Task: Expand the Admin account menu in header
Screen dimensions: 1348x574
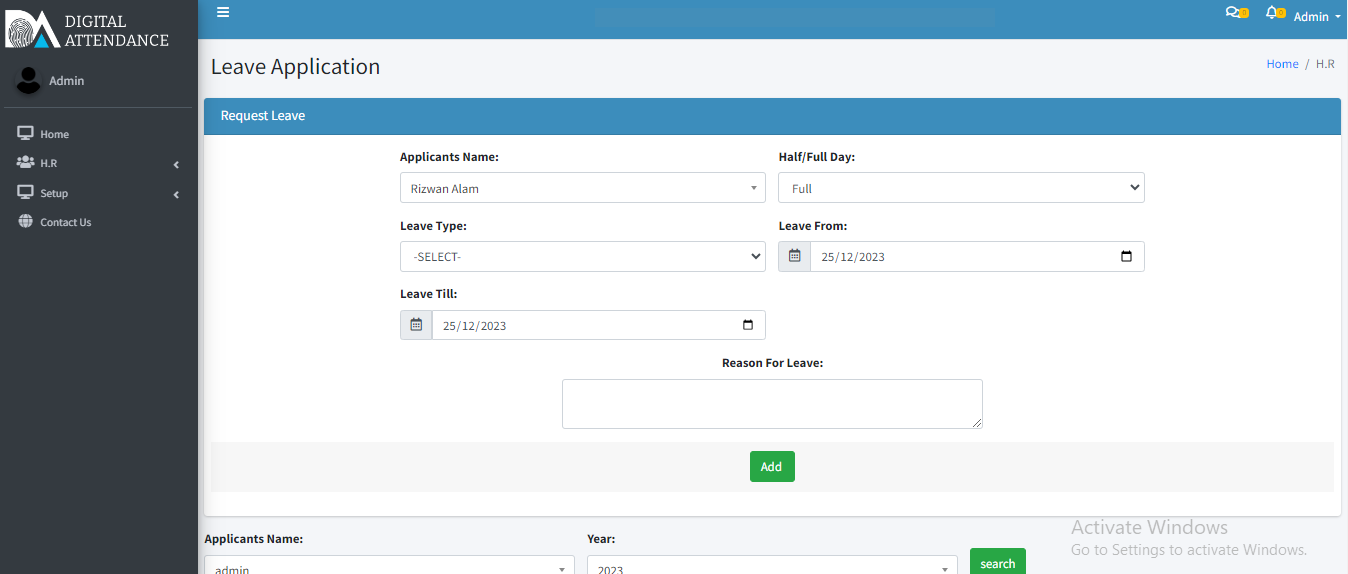Action: point(1316,17)
